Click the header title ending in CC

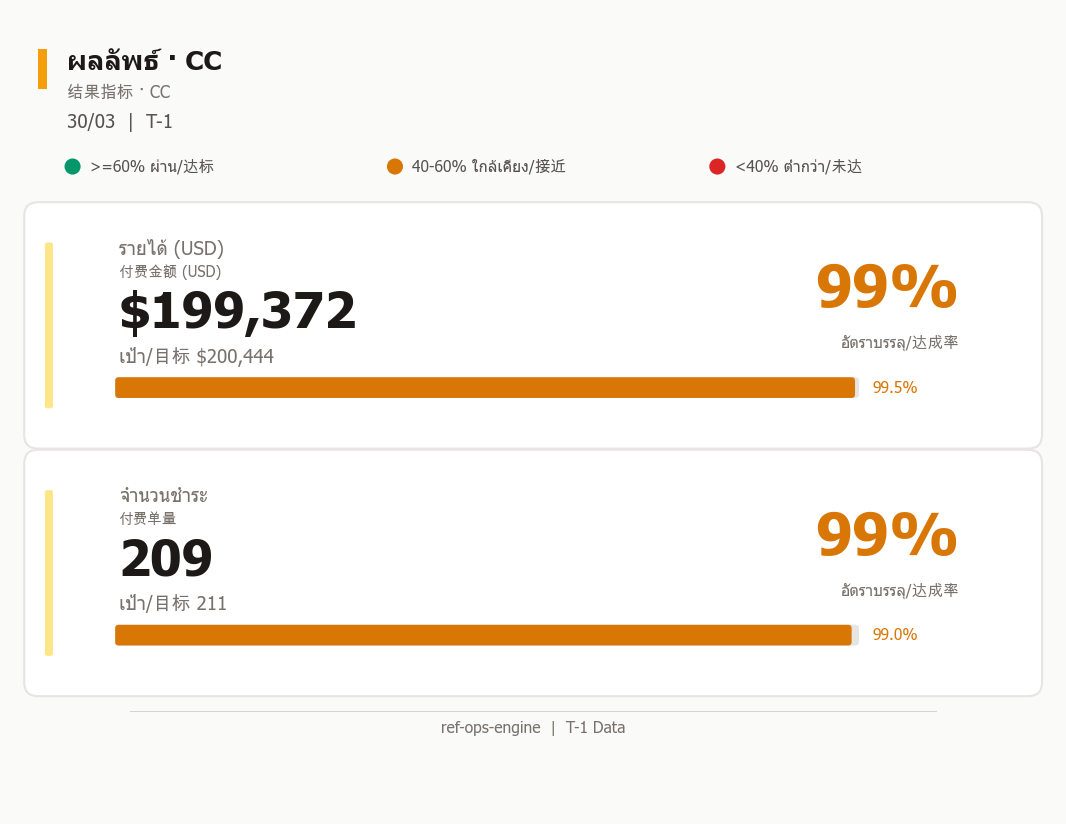pyautogui.click(x=145, y=61)
